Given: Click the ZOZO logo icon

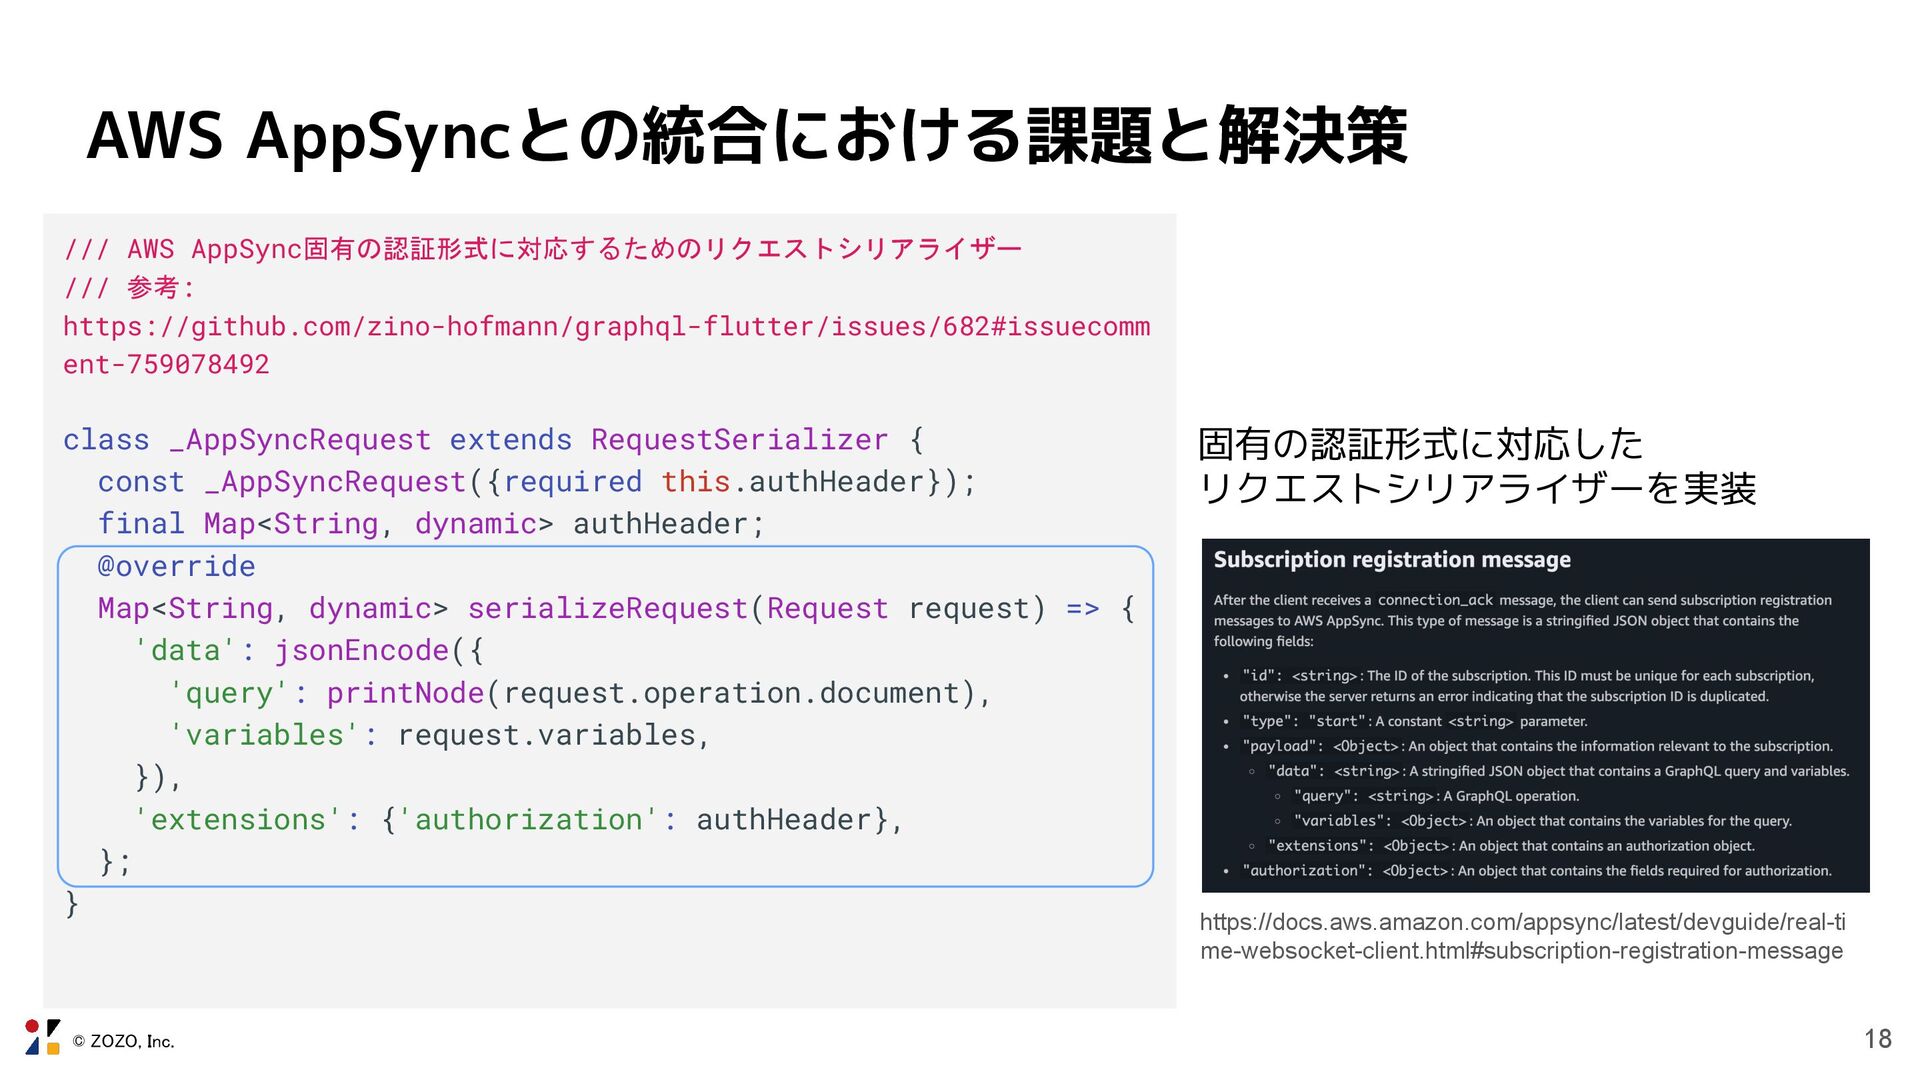Looking at the screenshot, I should 43,1037.
